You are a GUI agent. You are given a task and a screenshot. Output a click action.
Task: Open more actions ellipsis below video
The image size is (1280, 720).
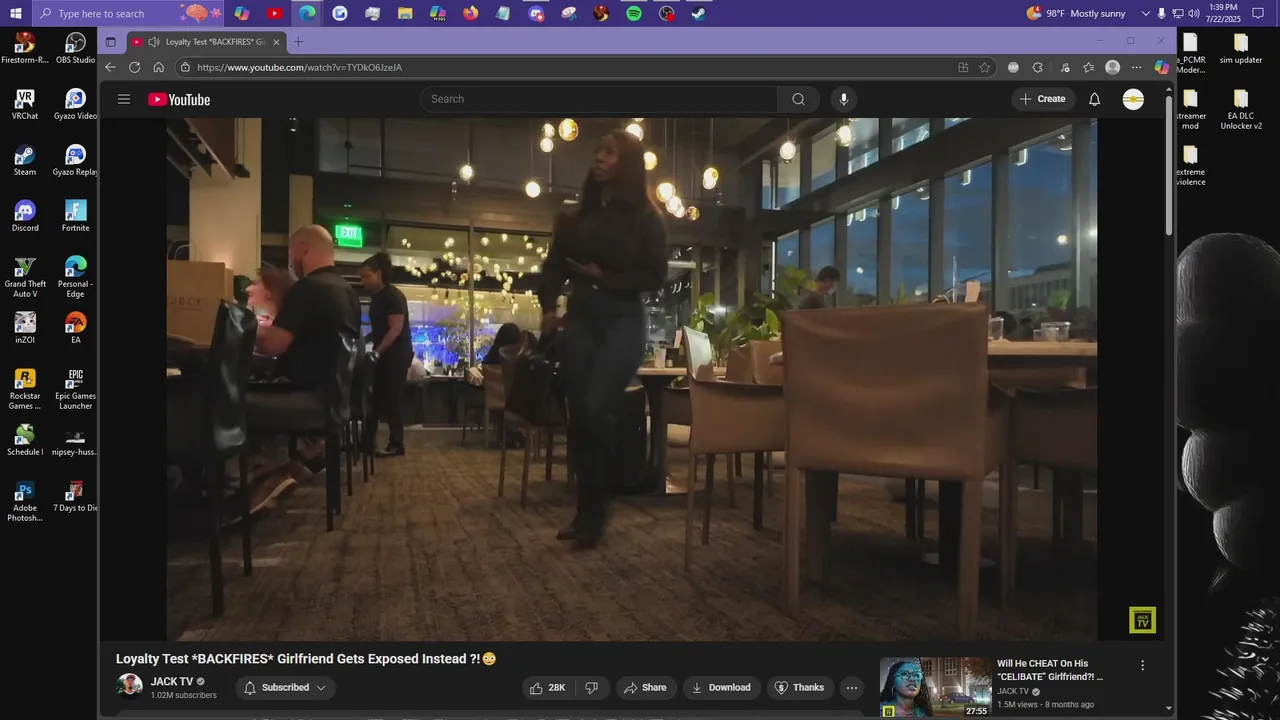click(851, 687)
